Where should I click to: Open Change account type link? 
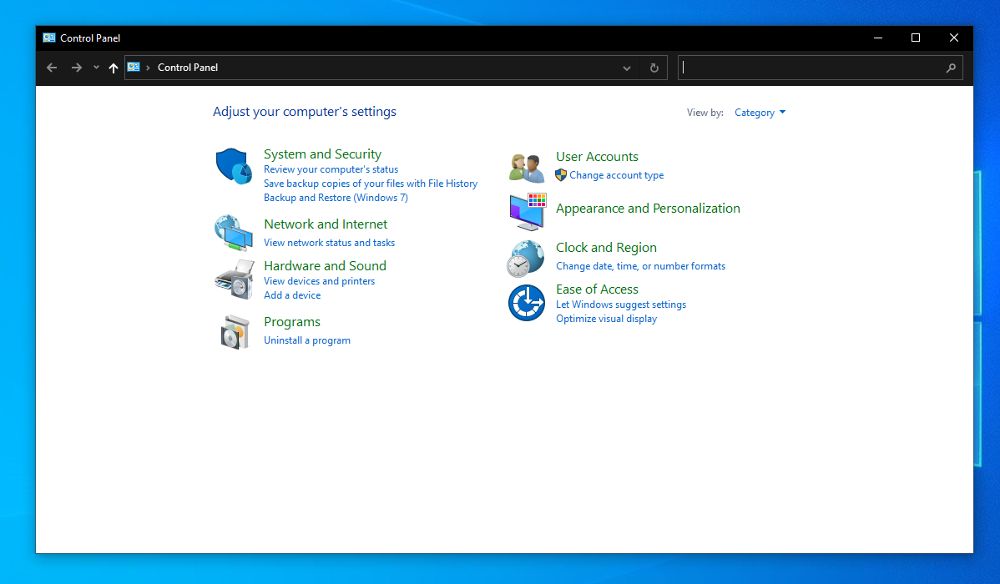coord(616,176)
